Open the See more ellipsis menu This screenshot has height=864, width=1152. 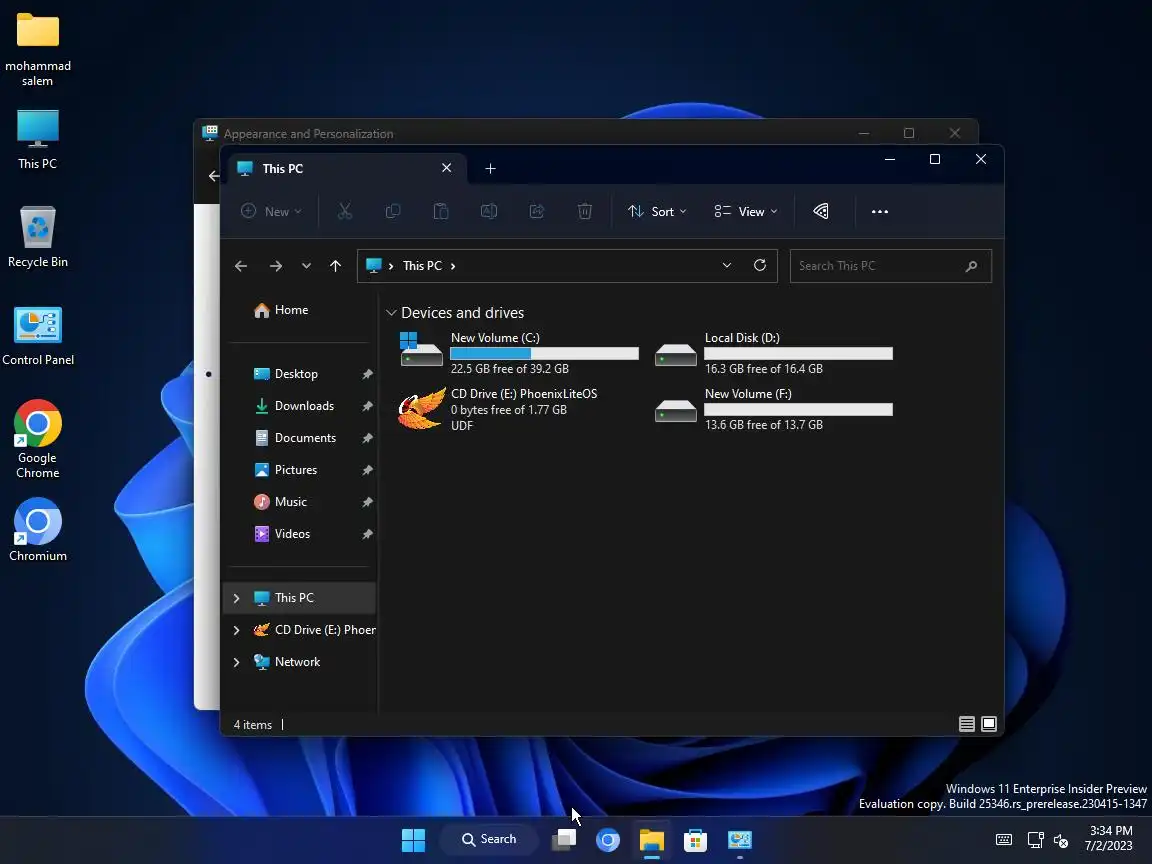879,212
